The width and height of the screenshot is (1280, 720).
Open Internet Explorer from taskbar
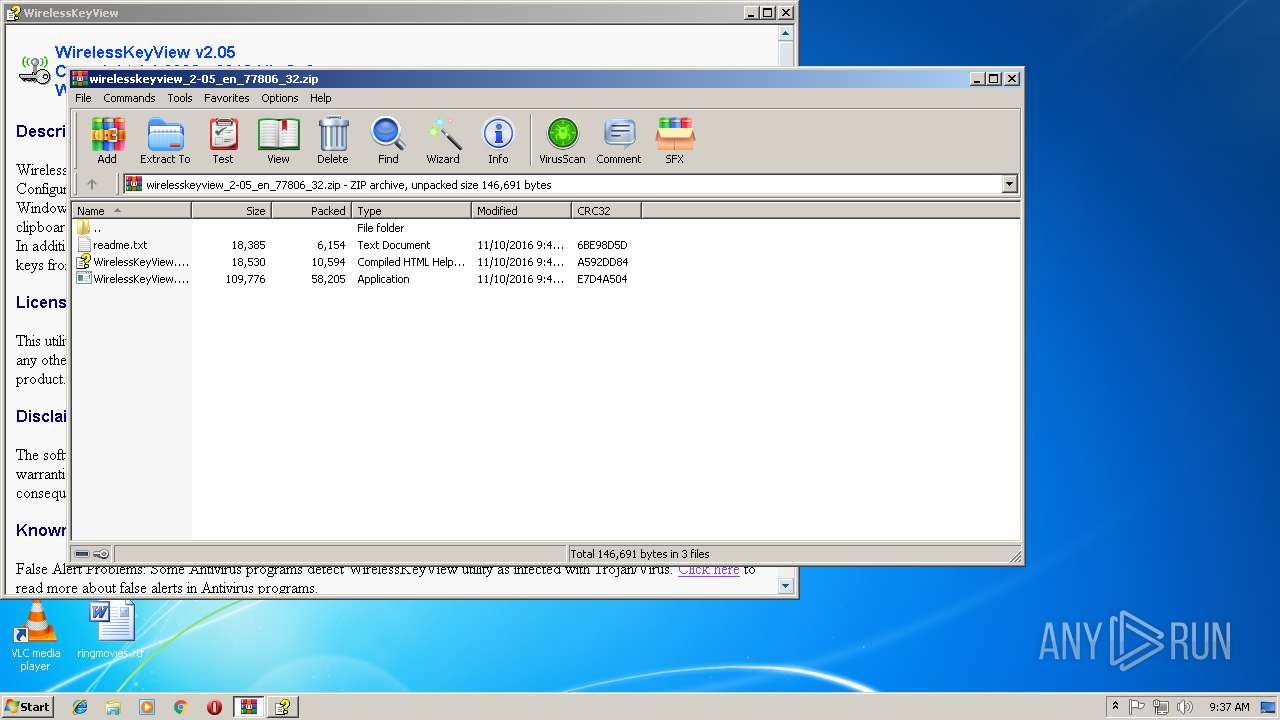[80, 707]
